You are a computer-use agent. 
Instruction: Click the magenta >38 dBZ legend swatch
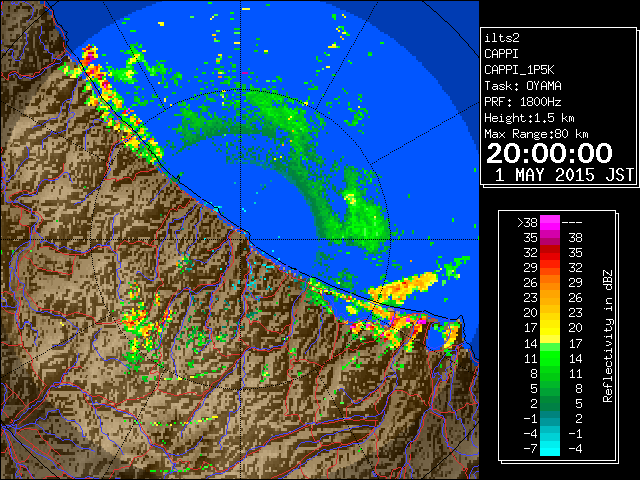[550, 222]
